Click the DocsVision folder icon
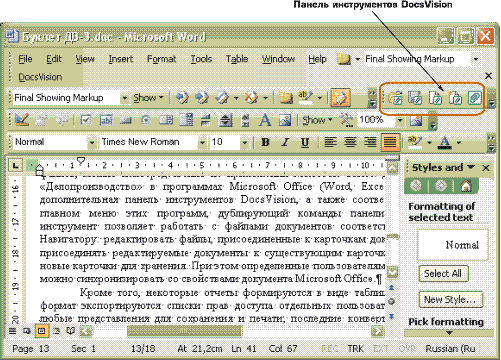This screenshot has height=360, width=501. click(396, 98)
